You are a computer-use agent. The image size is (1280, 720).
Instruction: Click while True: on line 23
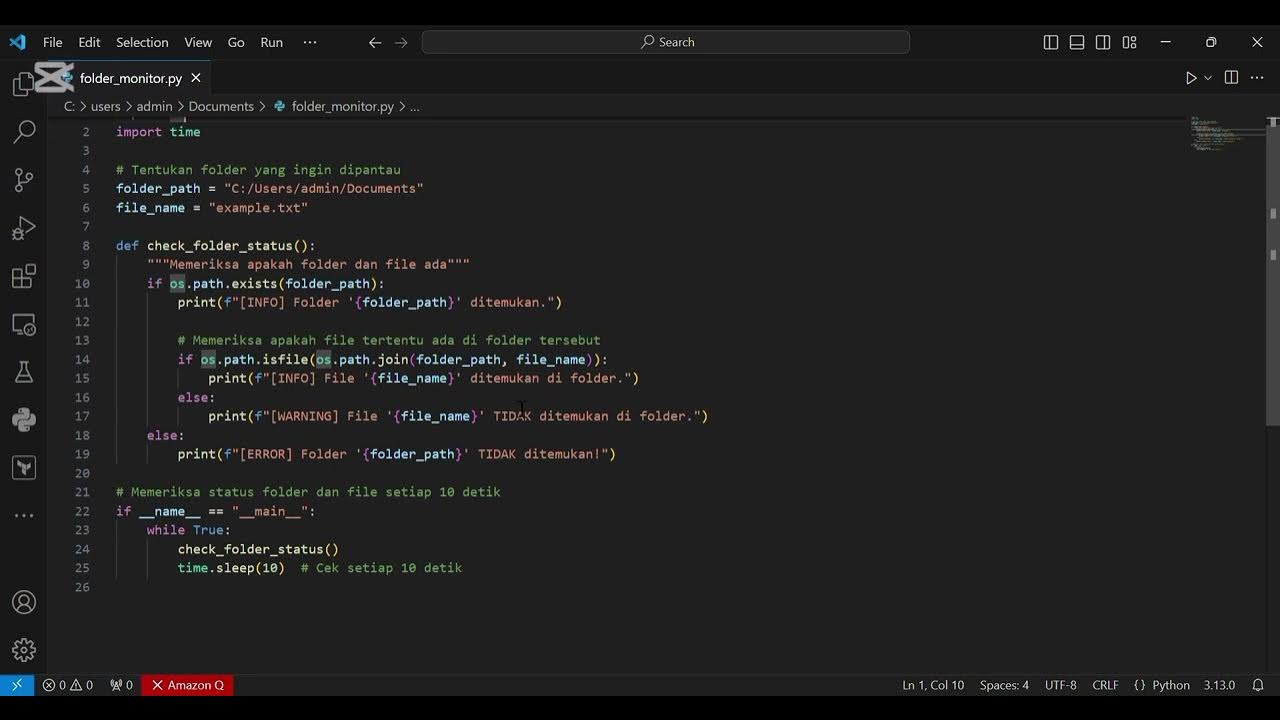(189, 530)
